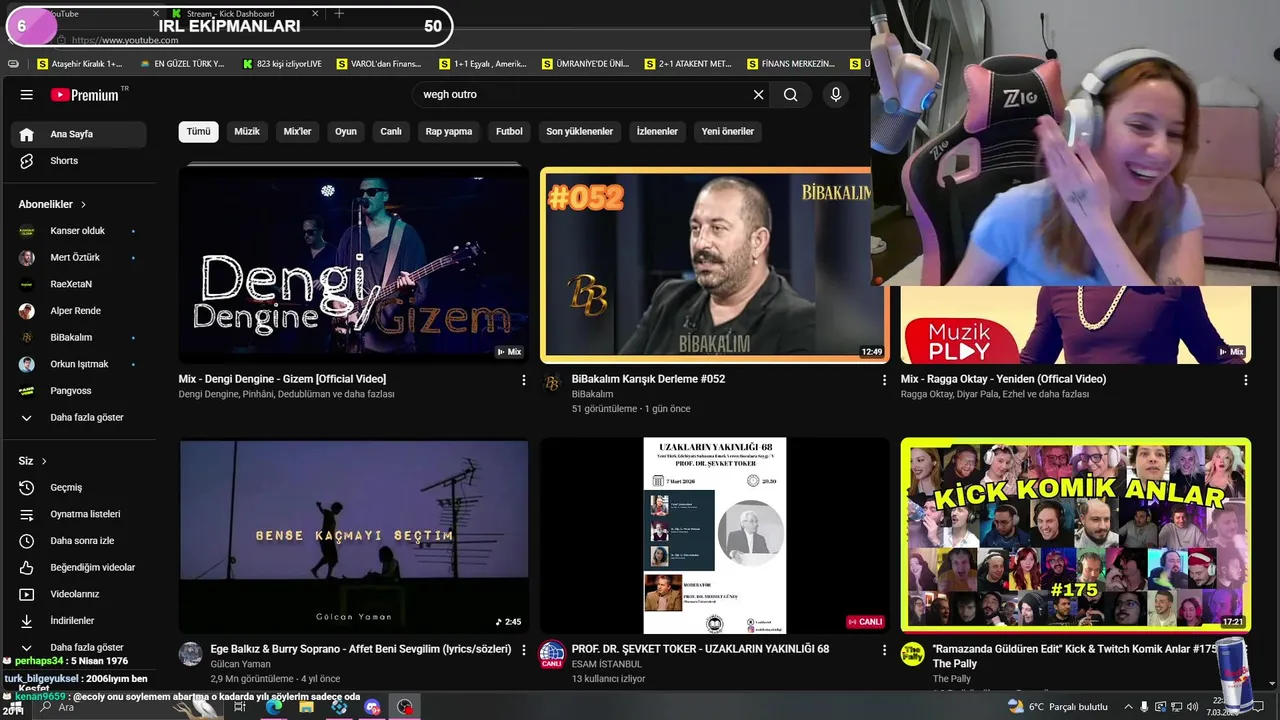The width and height of the screenshot is (1280, 720).
Task: Close the Stream - Kick Dashboard tab
Action: pyautogui.click(x=315, y=13)
